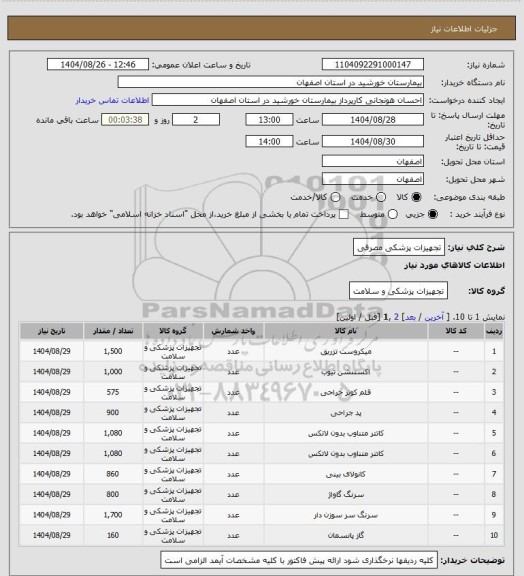Select item name سرنگ گاواژ
This screenshot has height=576, width=524.
tap(345, 495)
